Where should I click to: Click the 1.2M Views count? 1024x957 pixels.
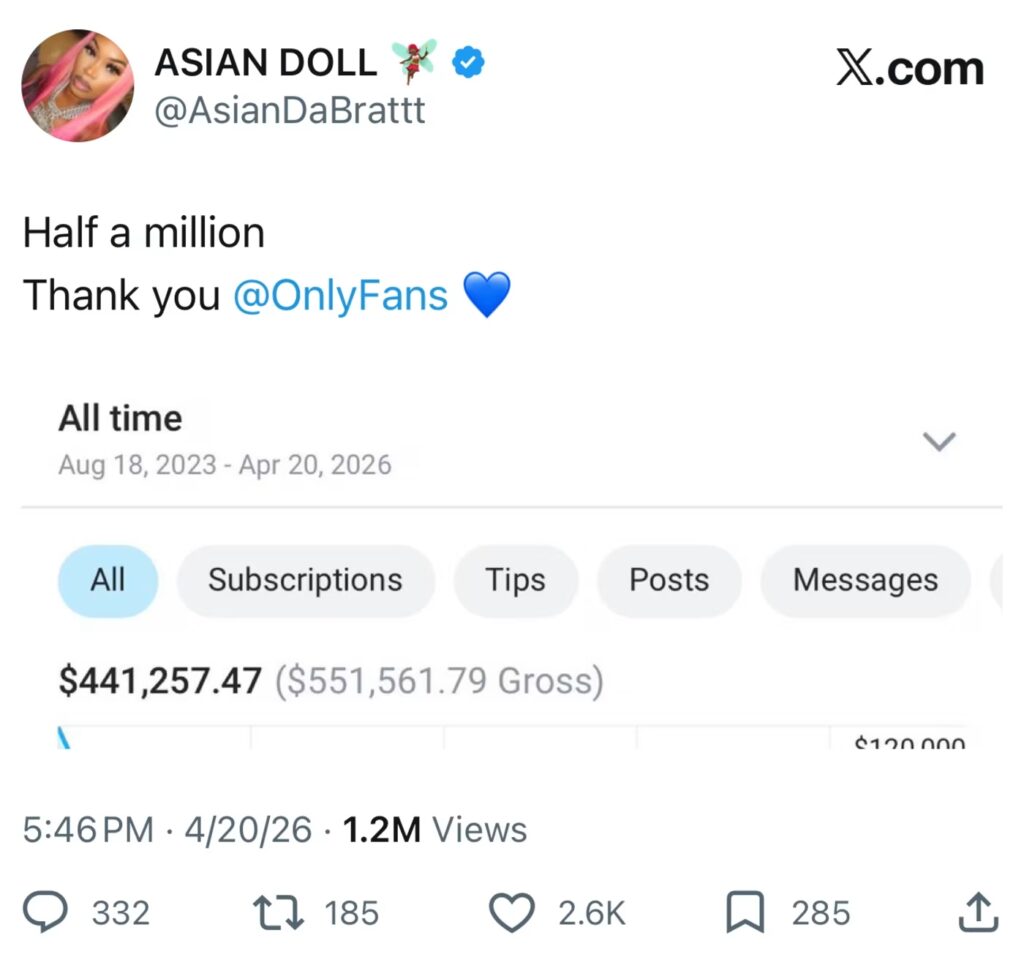435,829
